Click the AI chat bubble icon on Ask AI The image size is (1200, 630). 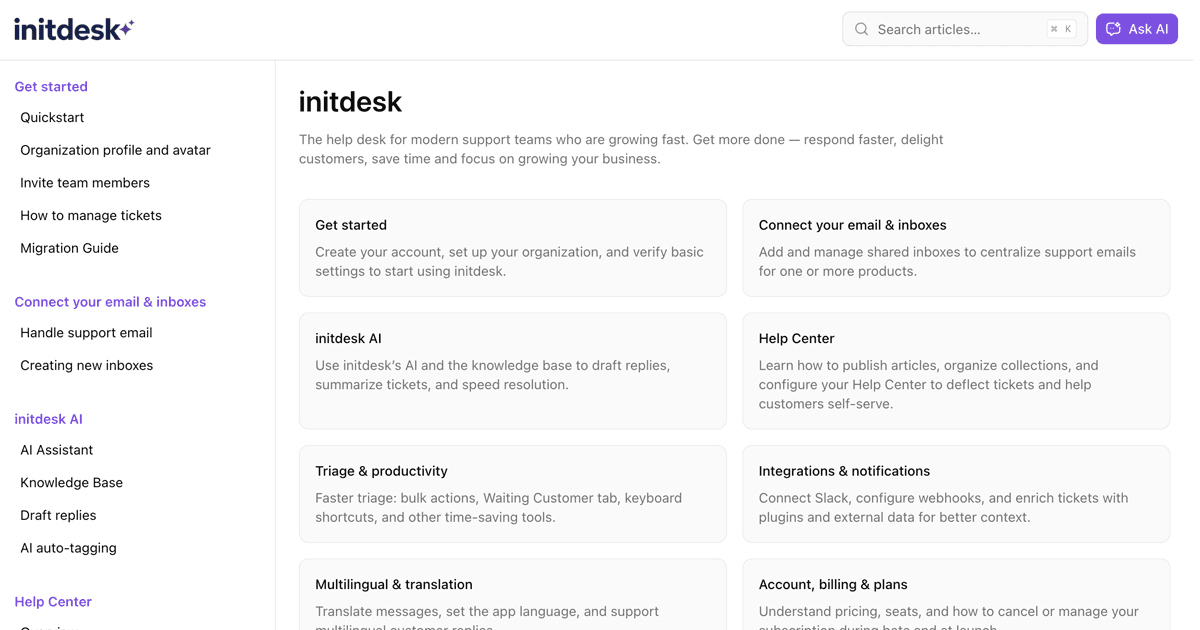pos(1115,29)
